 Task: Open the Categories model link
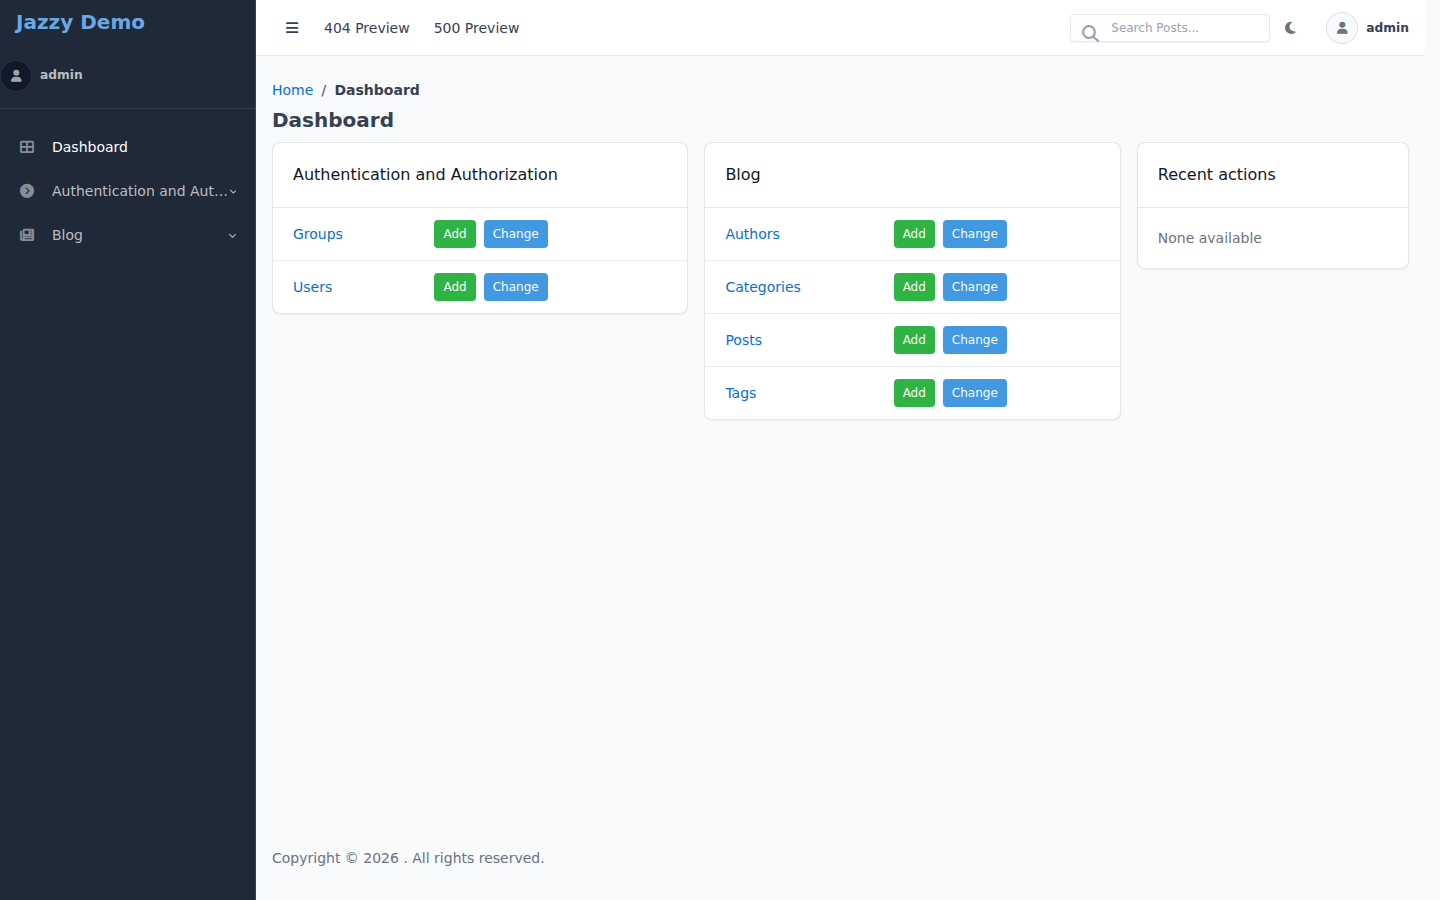763,287
